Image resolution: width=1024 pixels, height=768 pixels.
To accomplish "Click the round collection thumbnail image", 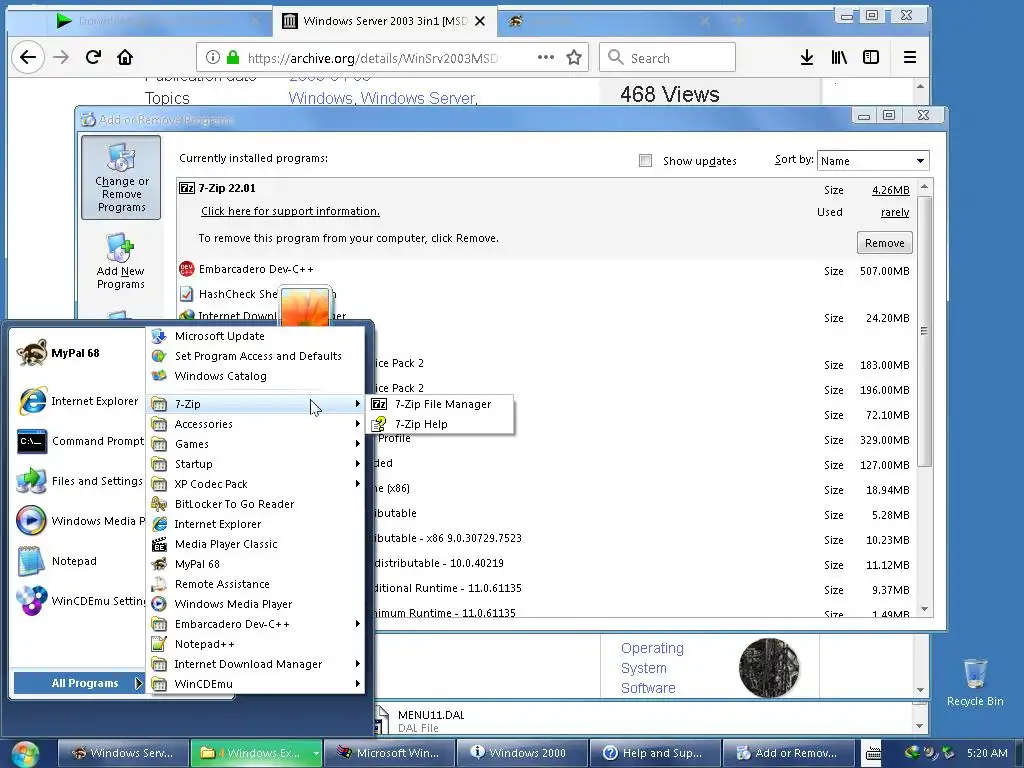I will coord(769,667).
